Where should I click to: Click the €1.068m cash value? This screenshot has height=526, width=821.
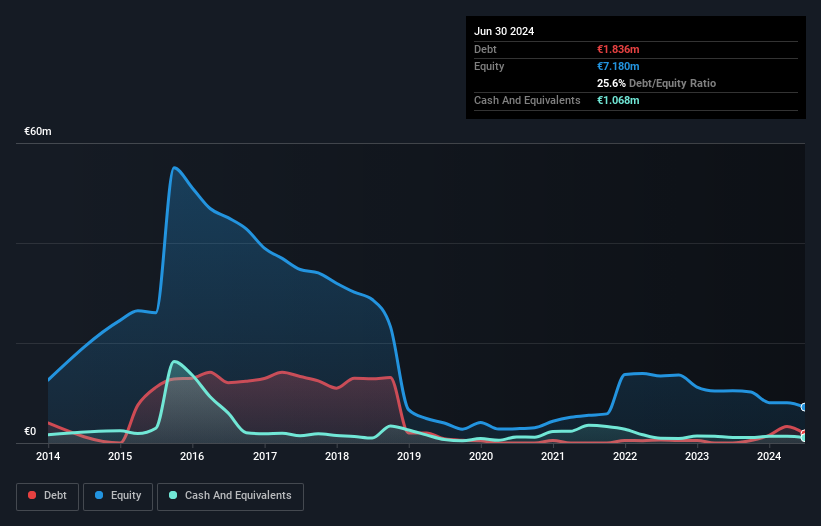click(x=618, y=100)
